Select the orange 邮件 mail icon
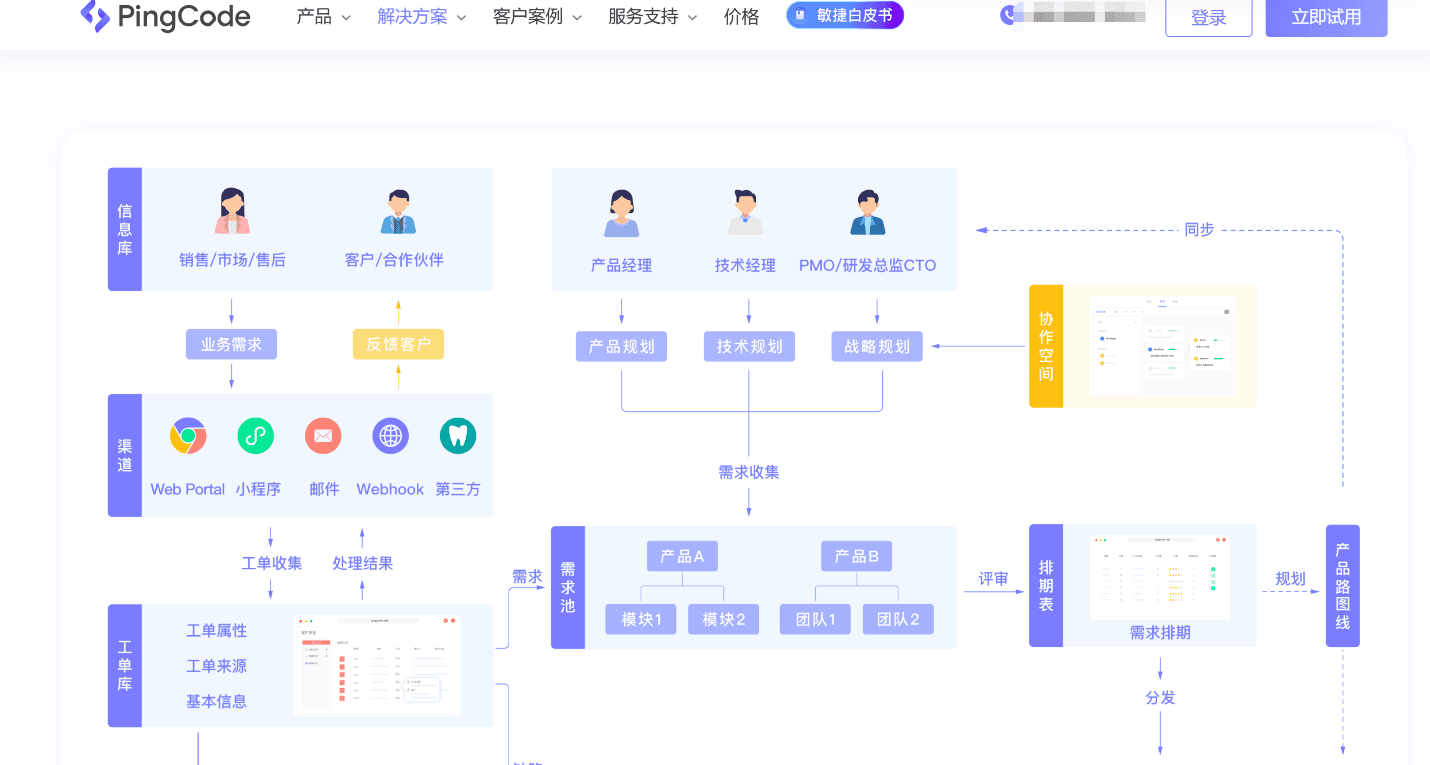The image size is (1430, 765). tap(323, 436)
